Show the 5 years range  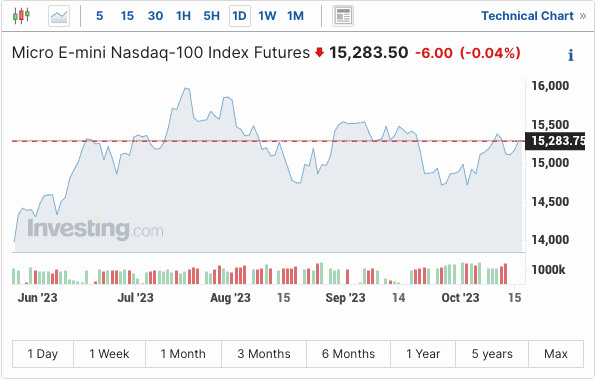click(492, 354)
